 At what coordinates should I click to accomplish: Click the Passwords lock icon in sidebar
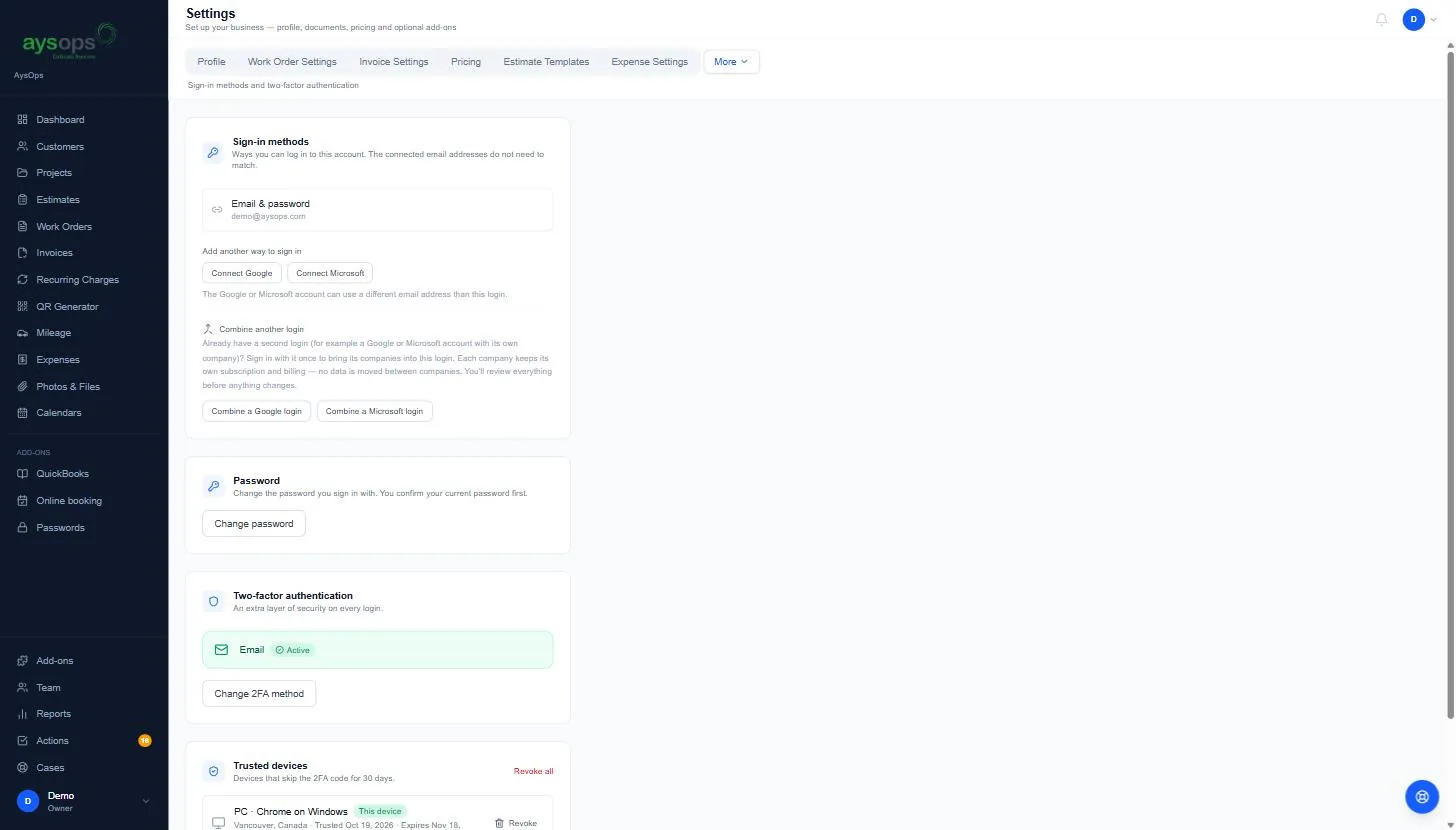point(22,527)
